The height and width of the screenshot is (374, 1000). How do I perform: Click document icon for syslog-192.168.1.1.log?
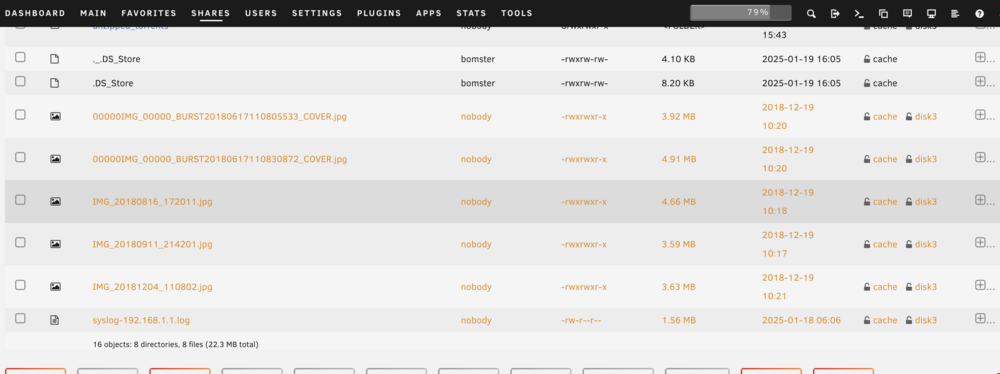[55, 320]
